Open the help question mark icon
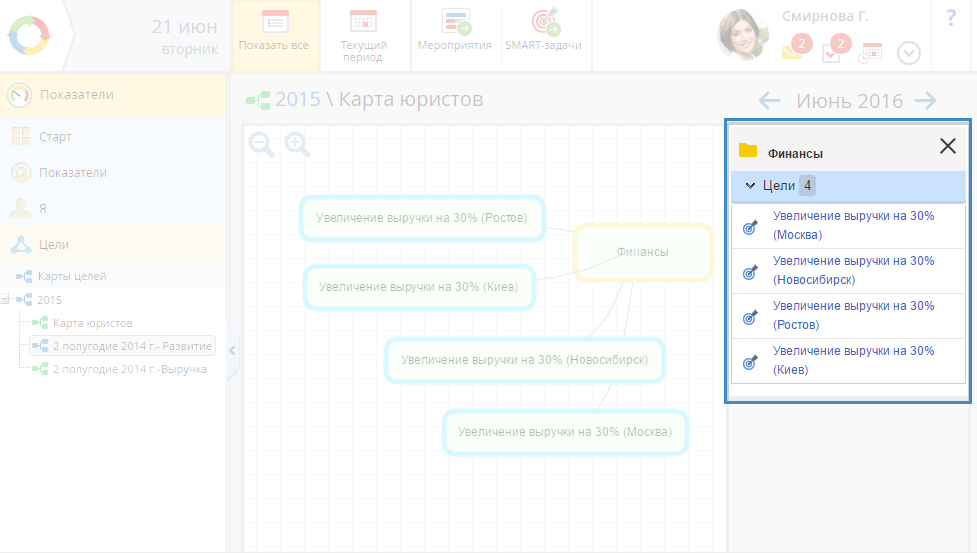Image resolution: width=977 pixels, height=553 pixels. click(950, 19)
